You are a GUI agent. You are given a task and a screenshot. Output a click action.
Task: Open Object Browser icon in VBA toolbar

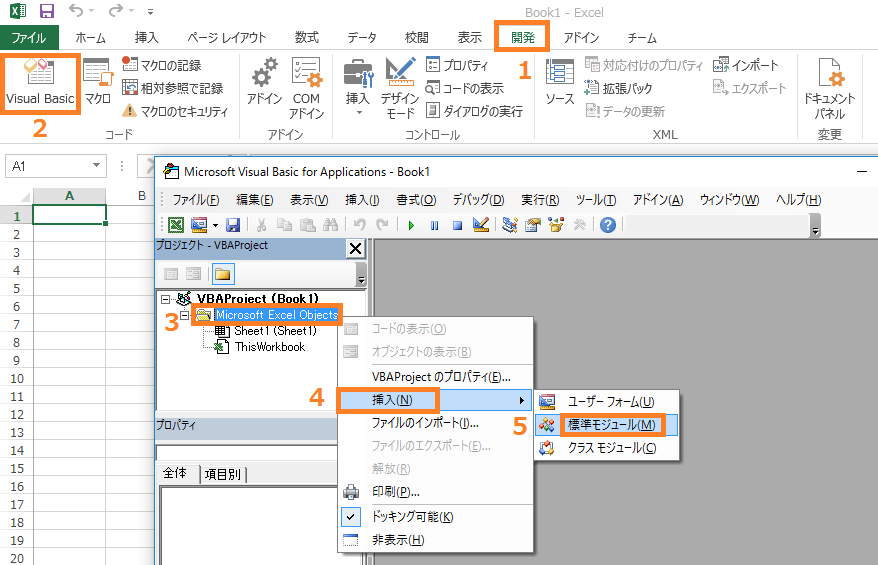click(x=556, y=225)
